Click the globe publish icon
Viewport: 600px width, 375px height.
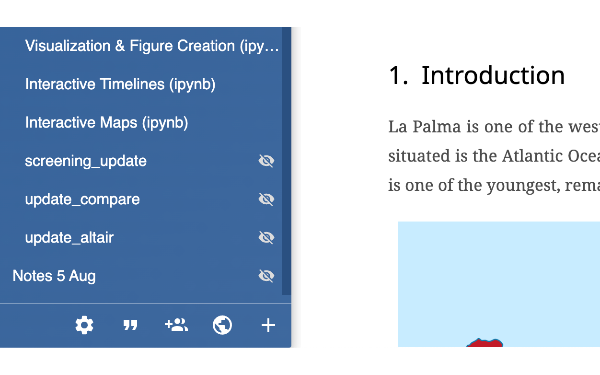point(222,325)
